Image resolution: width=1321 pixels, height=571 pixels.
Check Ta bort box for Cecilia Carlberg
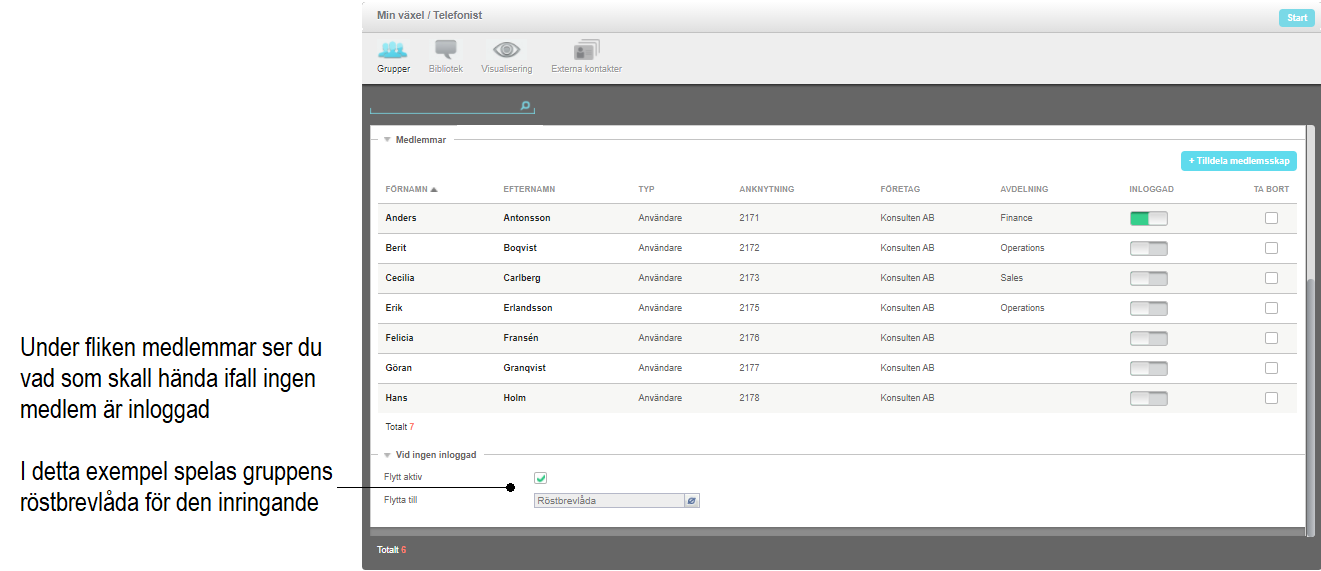click(1271, 278)
